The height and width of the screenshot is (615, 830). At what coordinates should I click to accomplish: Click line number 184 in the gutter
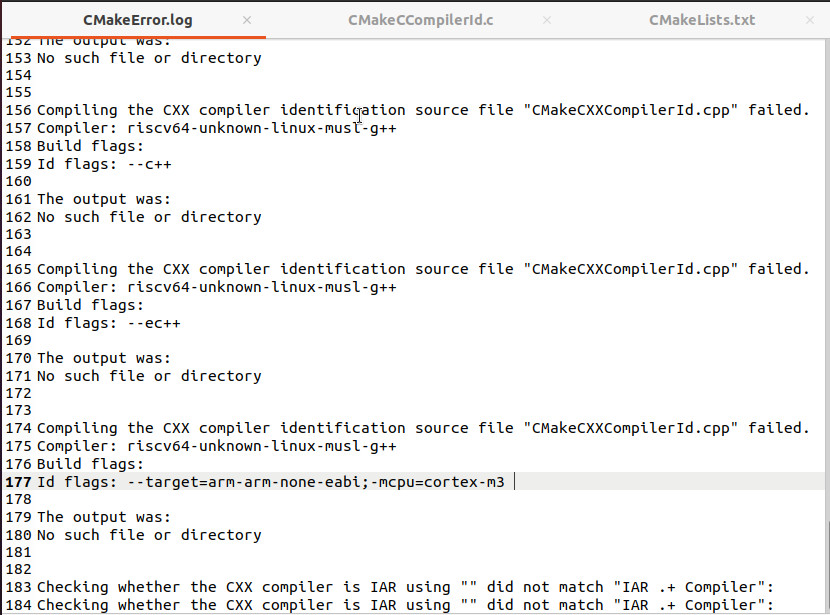pyautogui.click(x=18, y=605)
